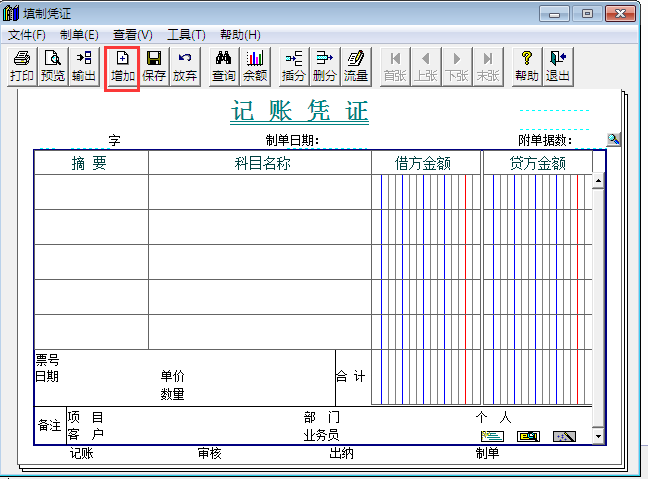Open the 文件(F) menu
The width and height of the screenshot is (648, 479).
point(27,35)
